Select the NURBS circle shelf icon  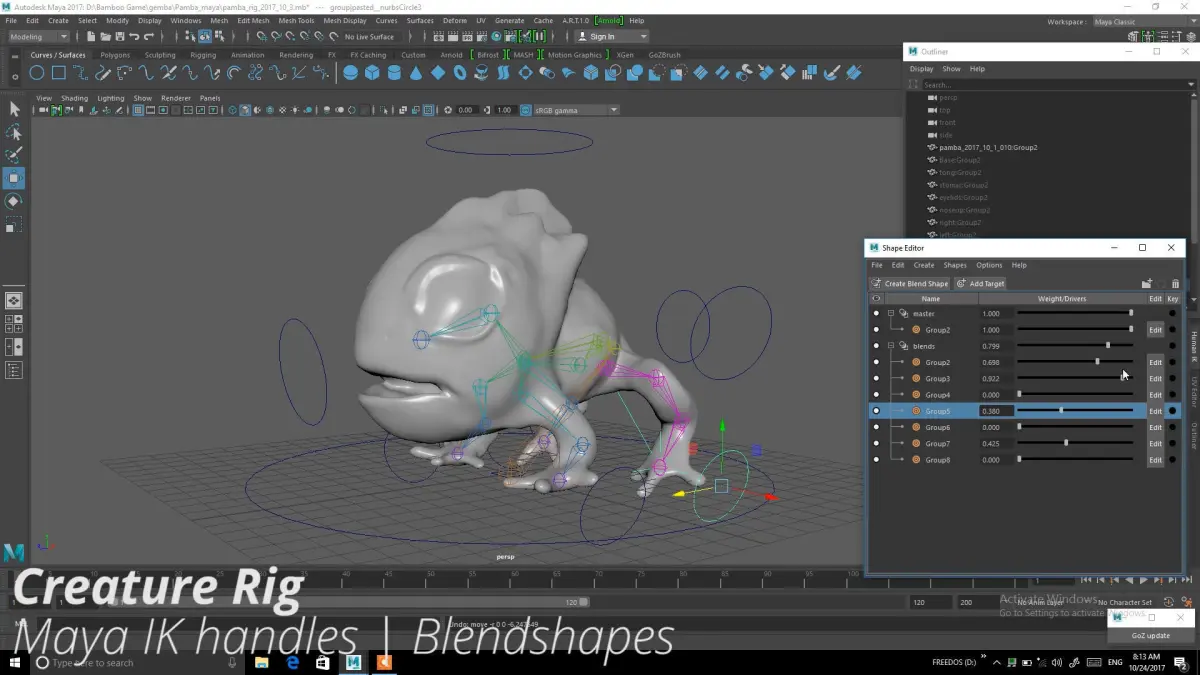[x=37, y=72]
